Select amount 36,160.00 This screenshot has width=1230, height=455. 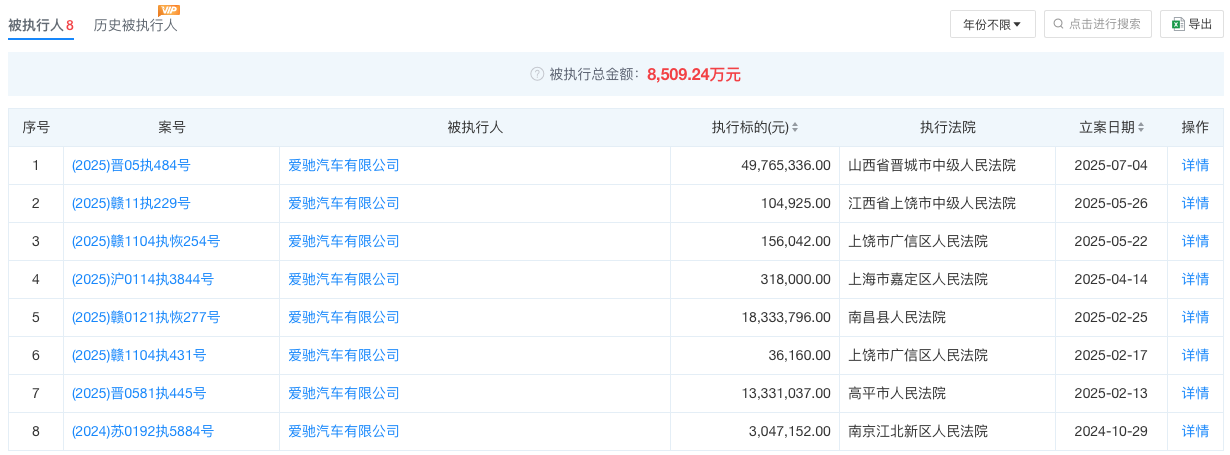(x=799, y=355)
